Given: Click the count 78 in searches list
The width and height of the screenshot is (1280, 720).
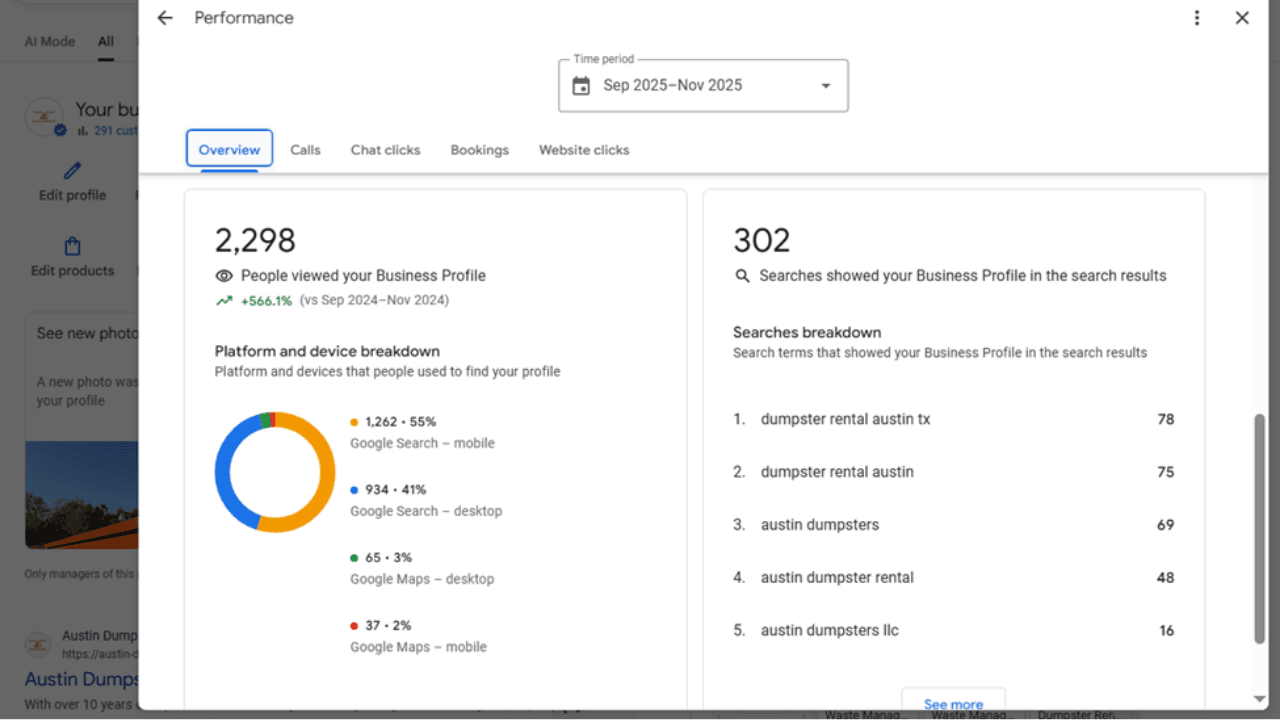Looking at the screenshot, I should pos(1165,419).
